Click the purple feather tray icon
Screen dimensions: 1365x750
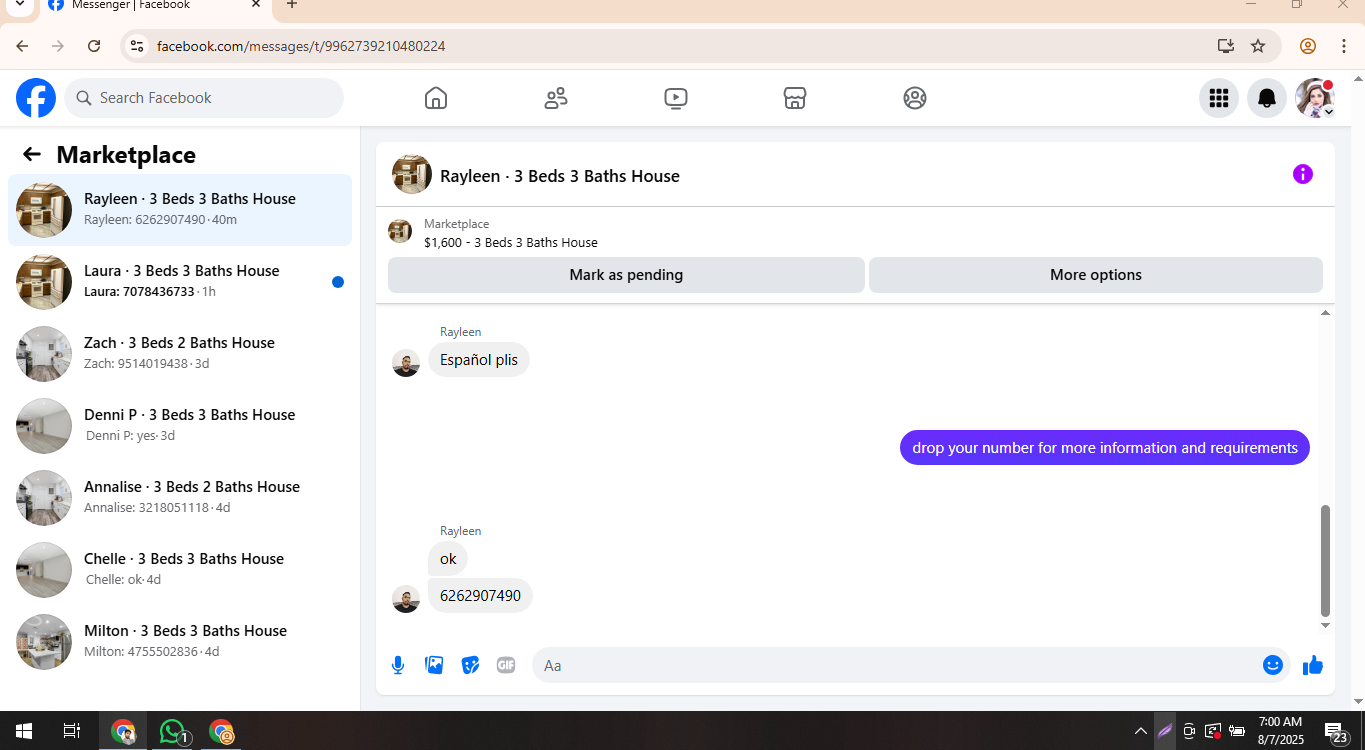(1165, 731)
